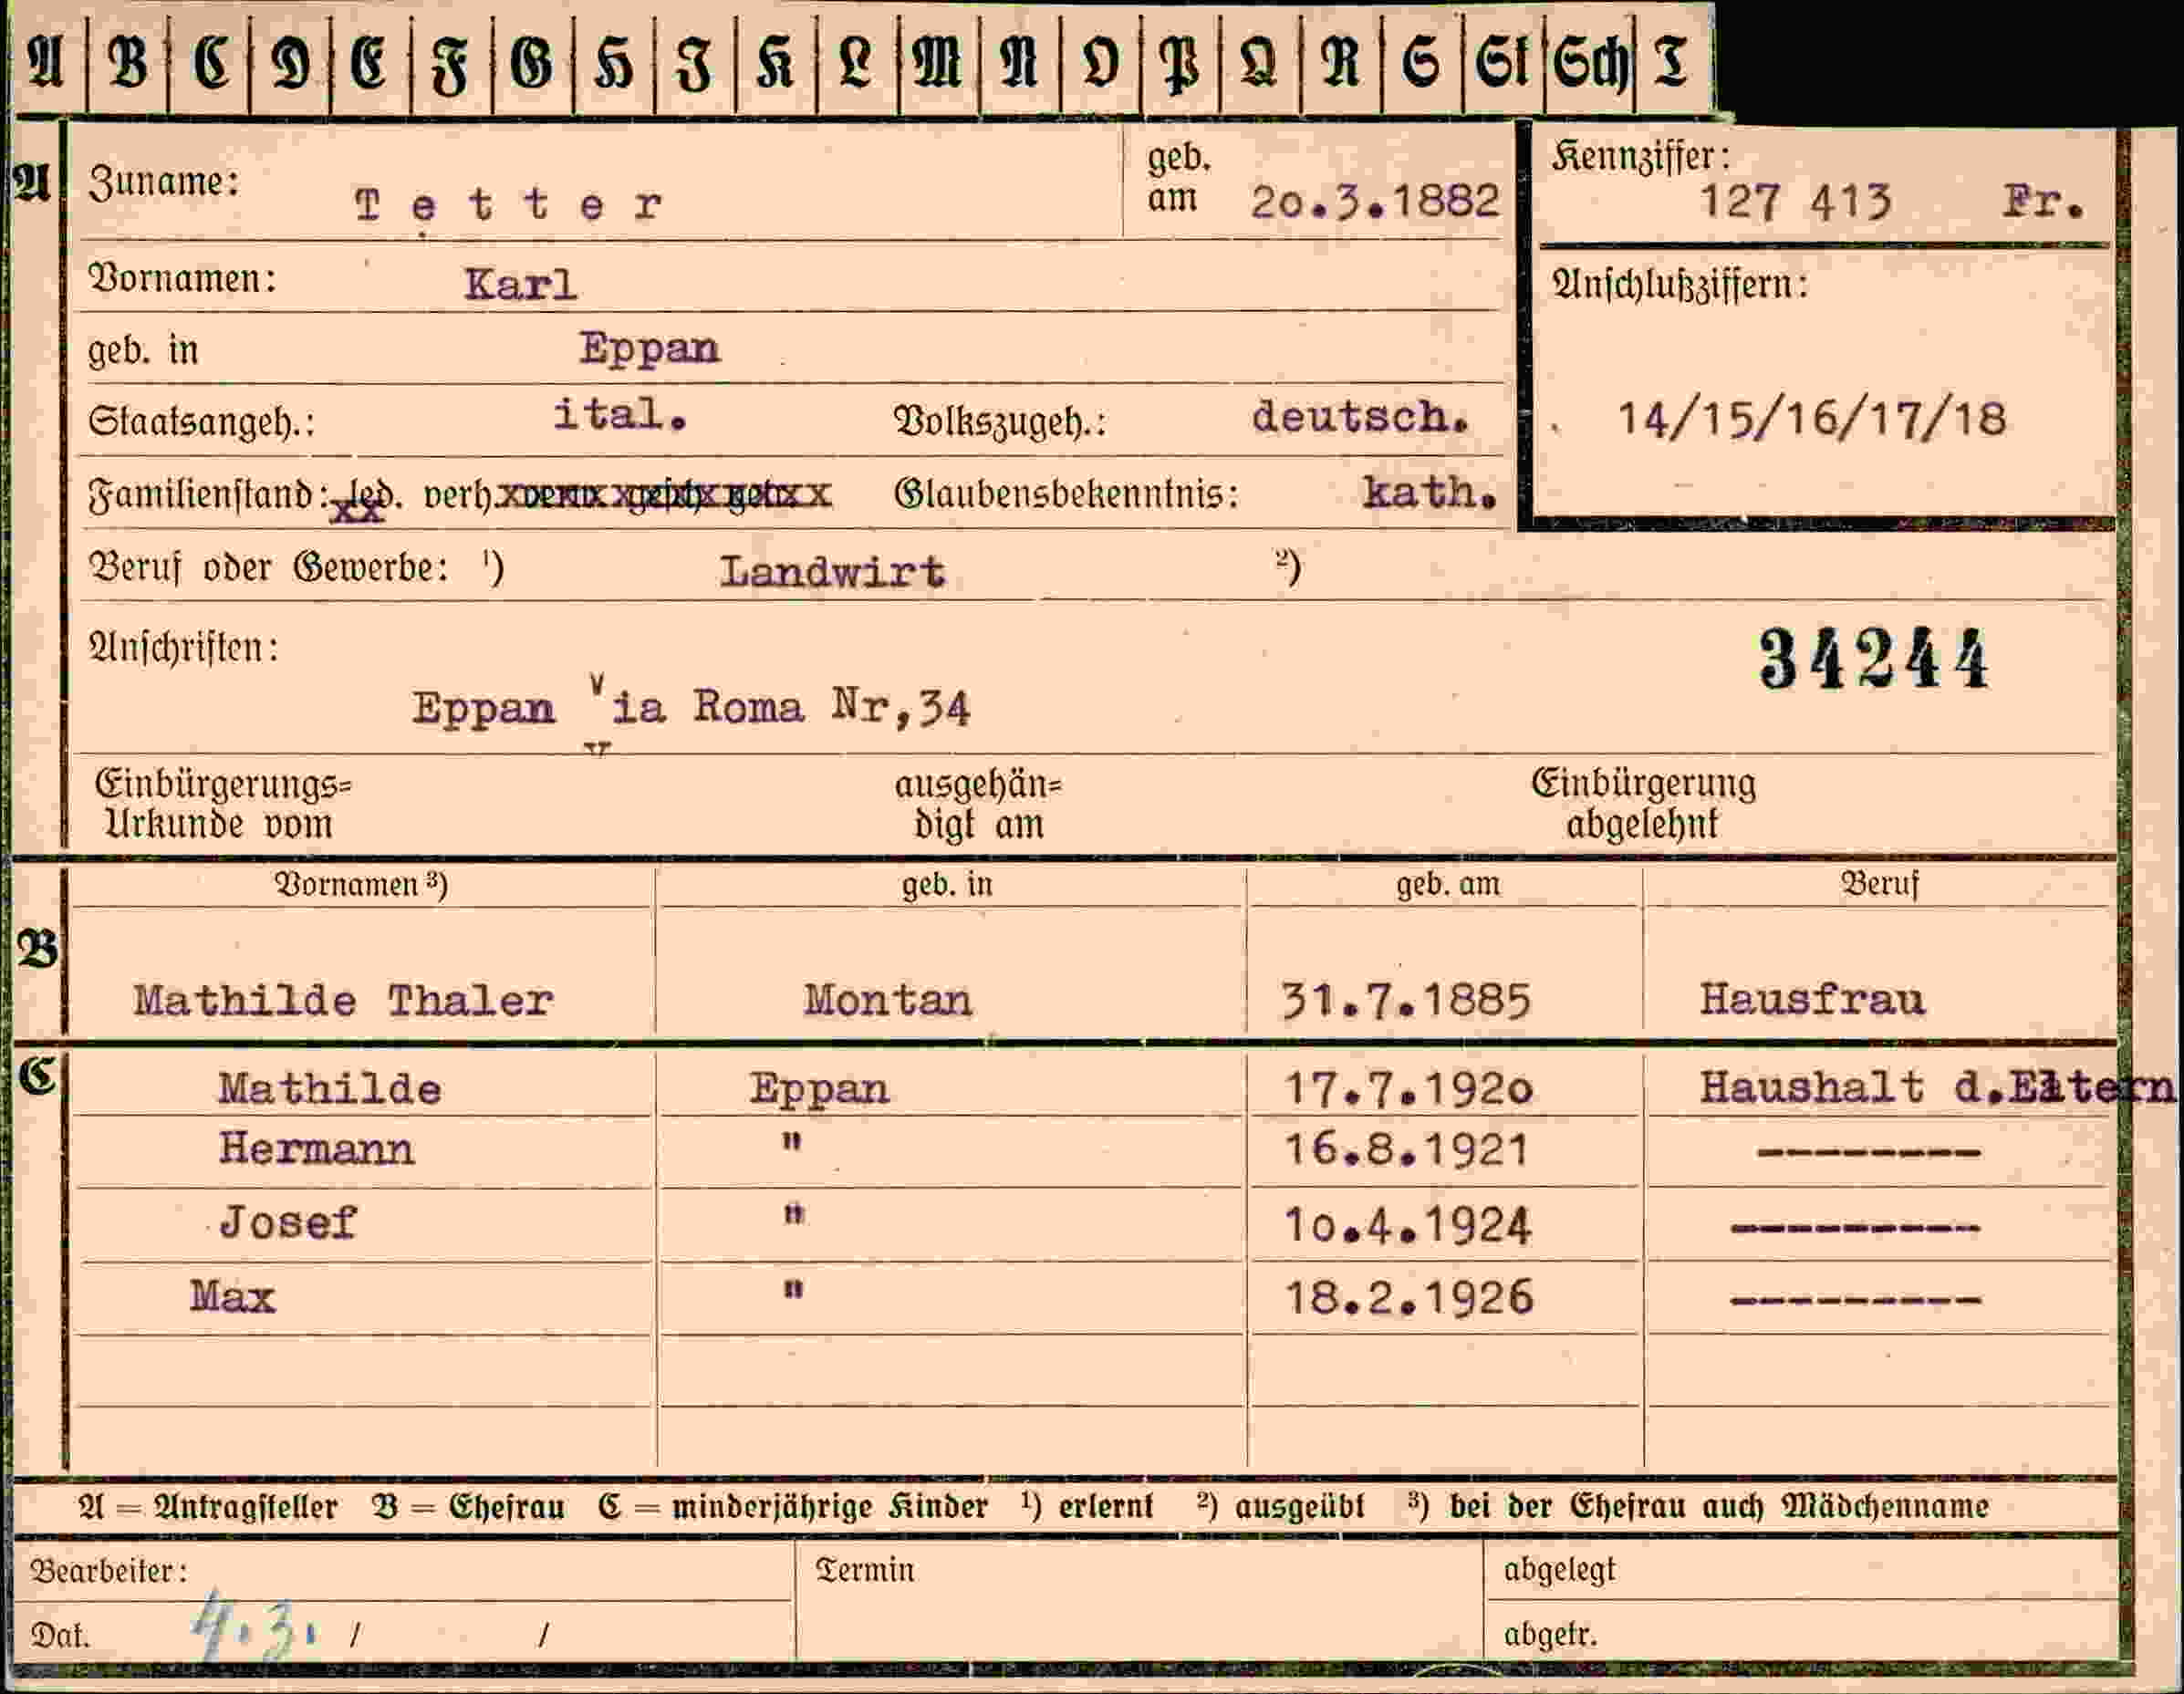Click the surname "T e t t e r"
The height and width of the screenshot is (1694, 2184).
508,205
